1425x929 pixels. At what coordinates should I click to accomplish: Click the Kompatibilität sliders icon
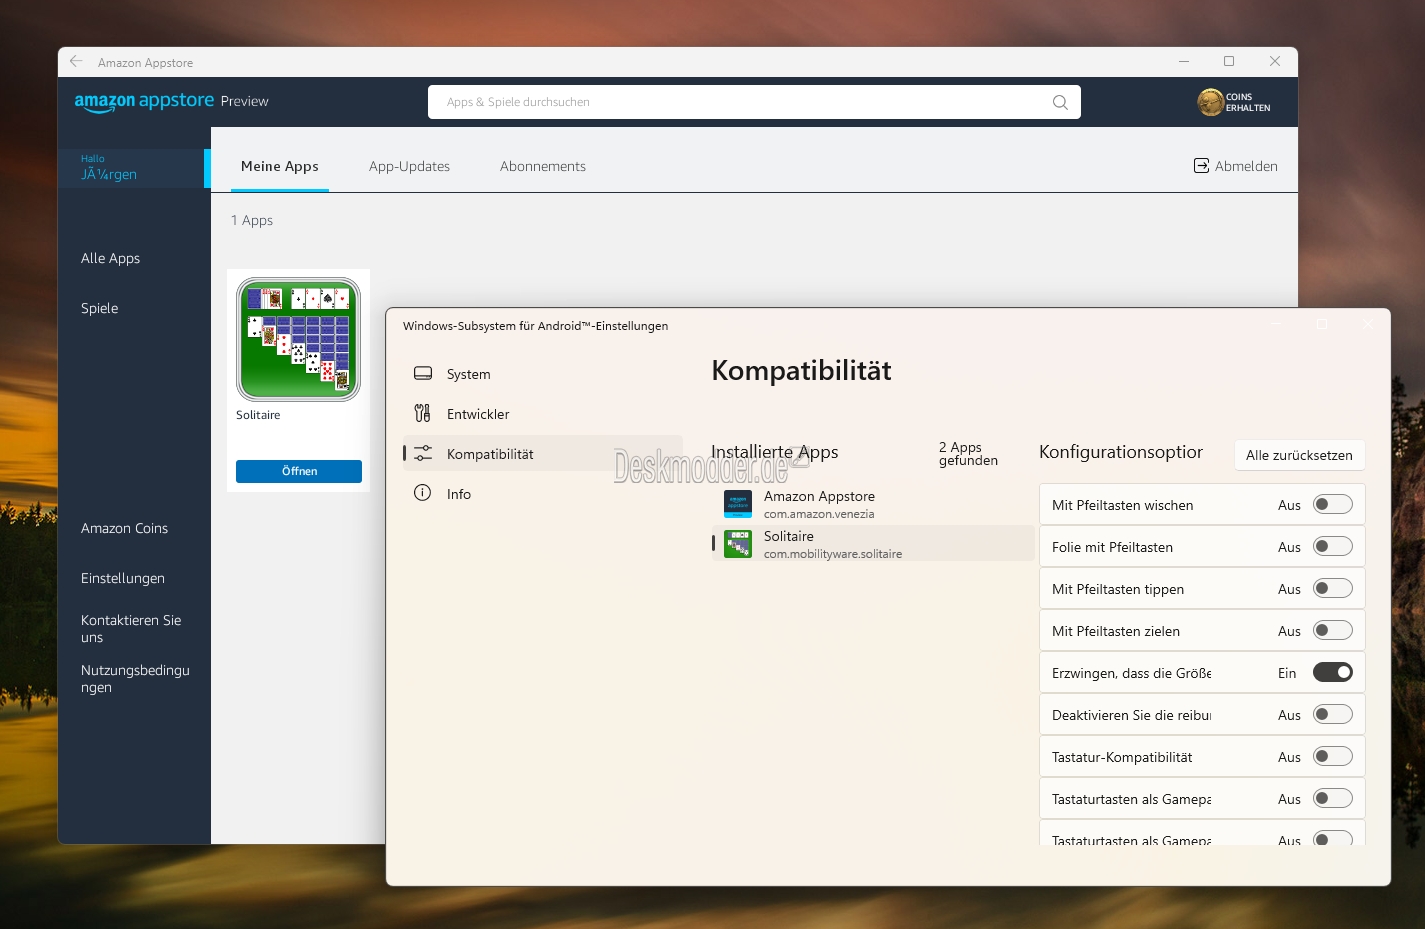click(423, 453)
